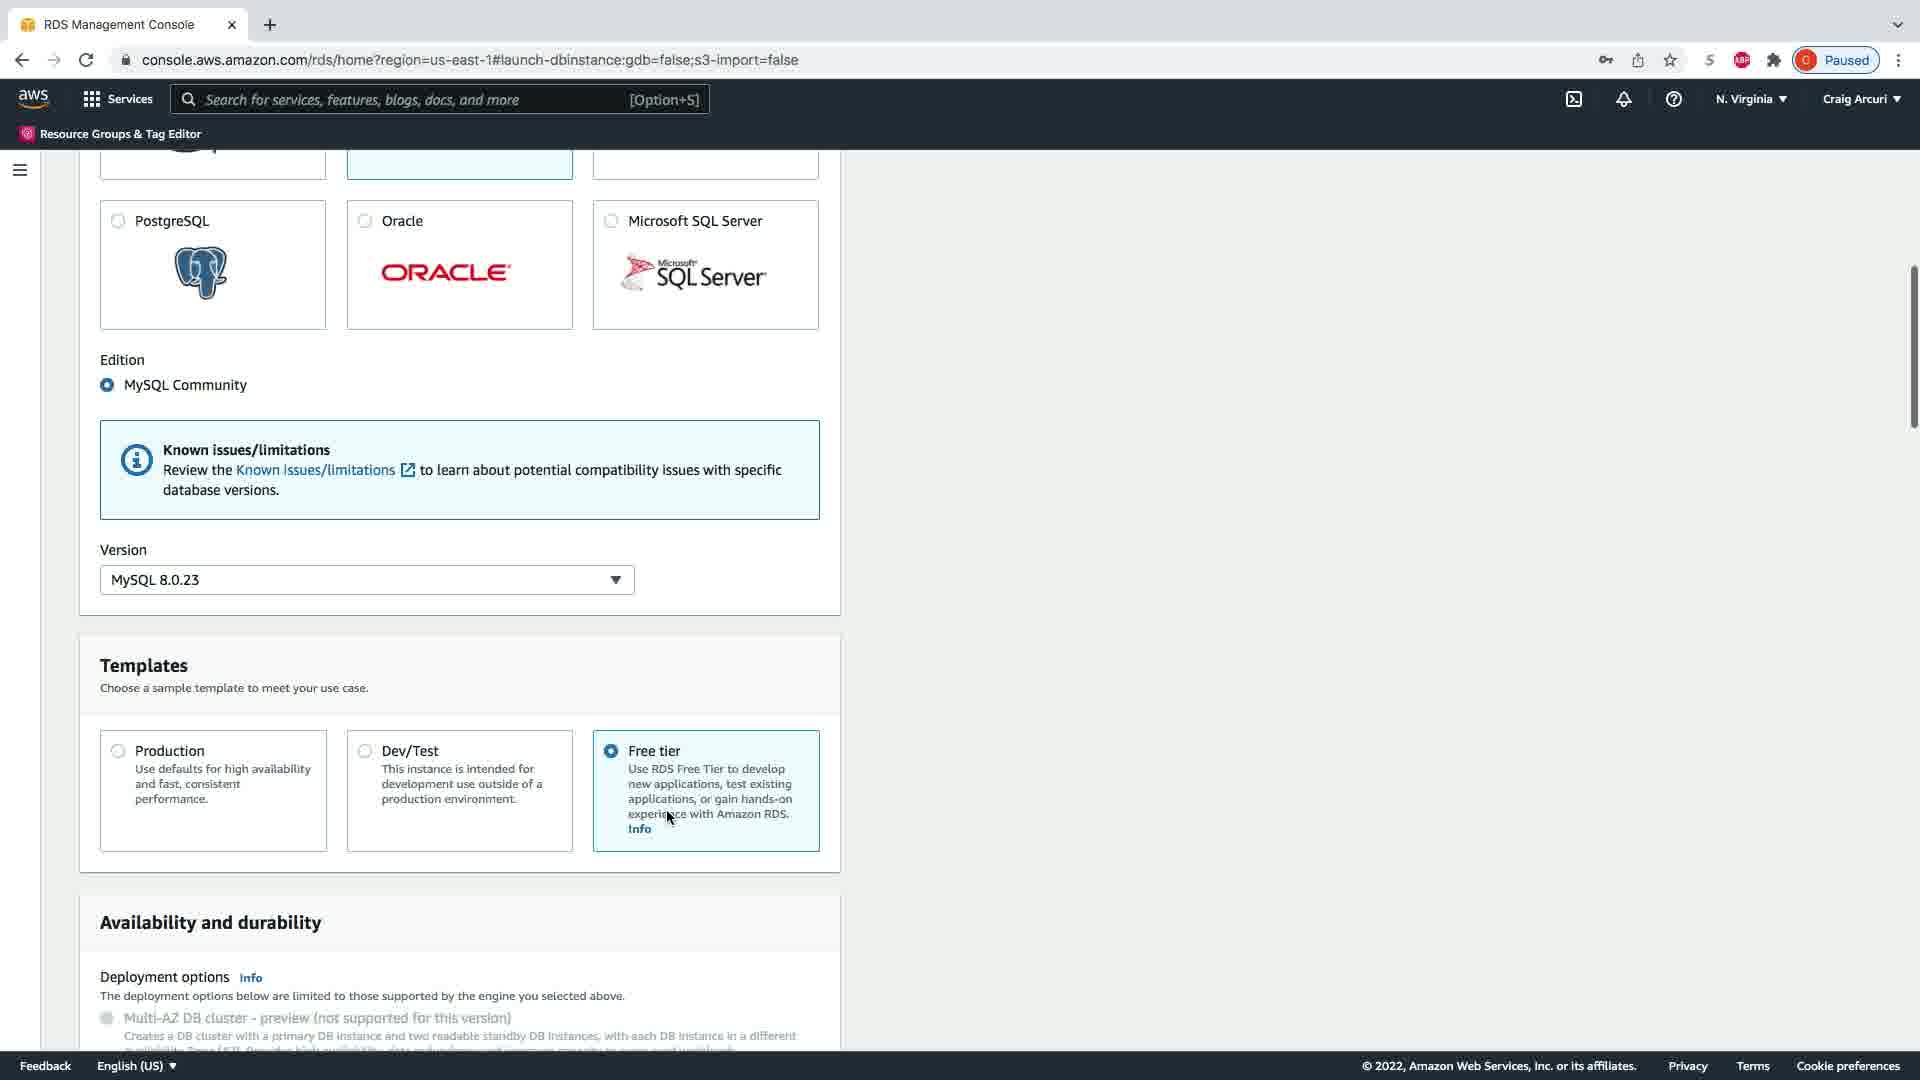Expand the left navigation hamburger menu
The image size is (1920, 1080).
20,170
